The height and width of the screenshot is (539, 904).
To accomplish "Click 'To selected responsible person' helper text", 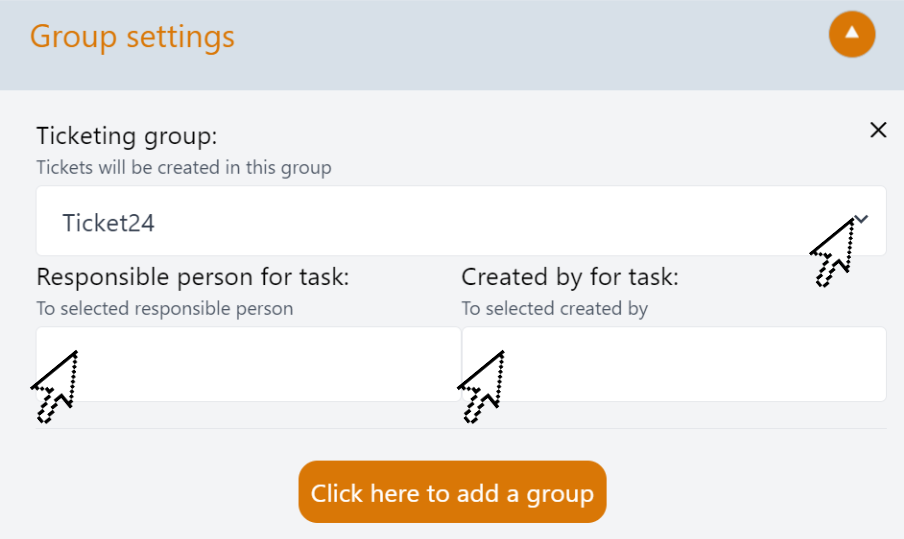I will point(165,308).
